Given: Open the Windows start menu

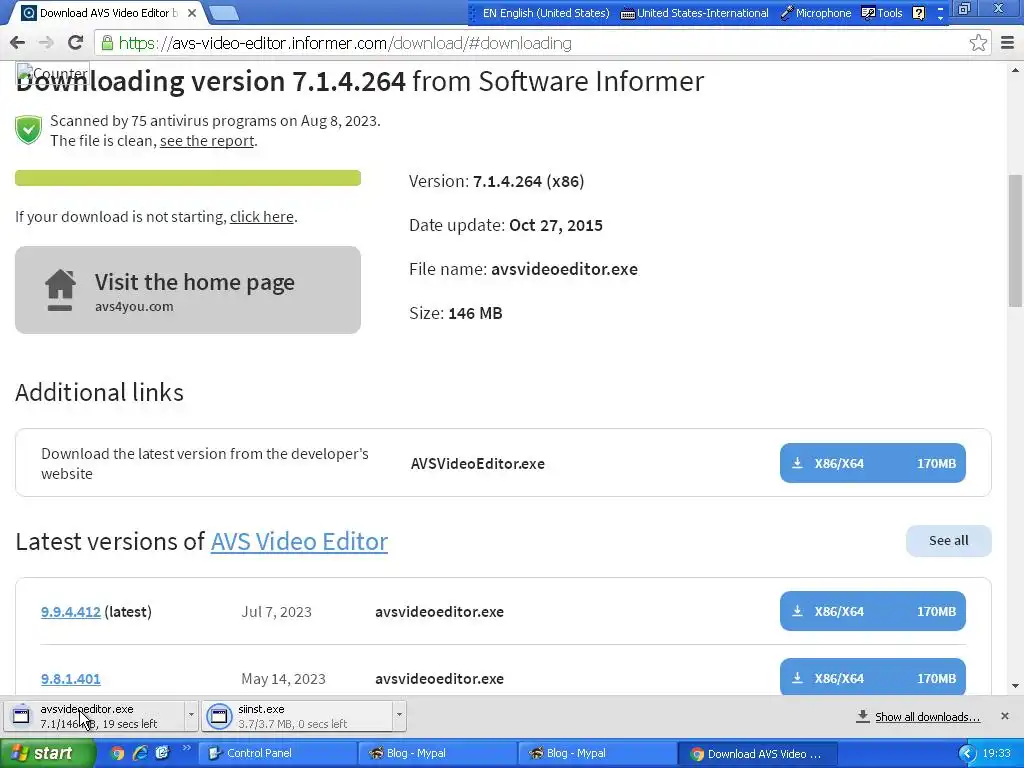Looking at the screenshot, I should (x=47, y=754).
